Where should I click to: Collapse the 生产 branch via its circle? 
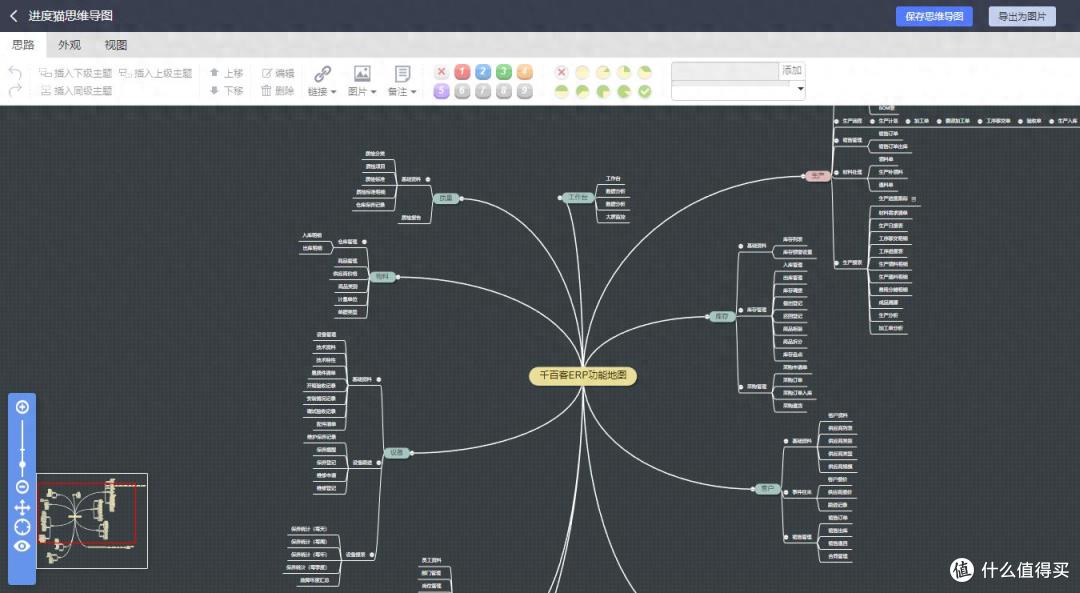(x=804, y=176)
